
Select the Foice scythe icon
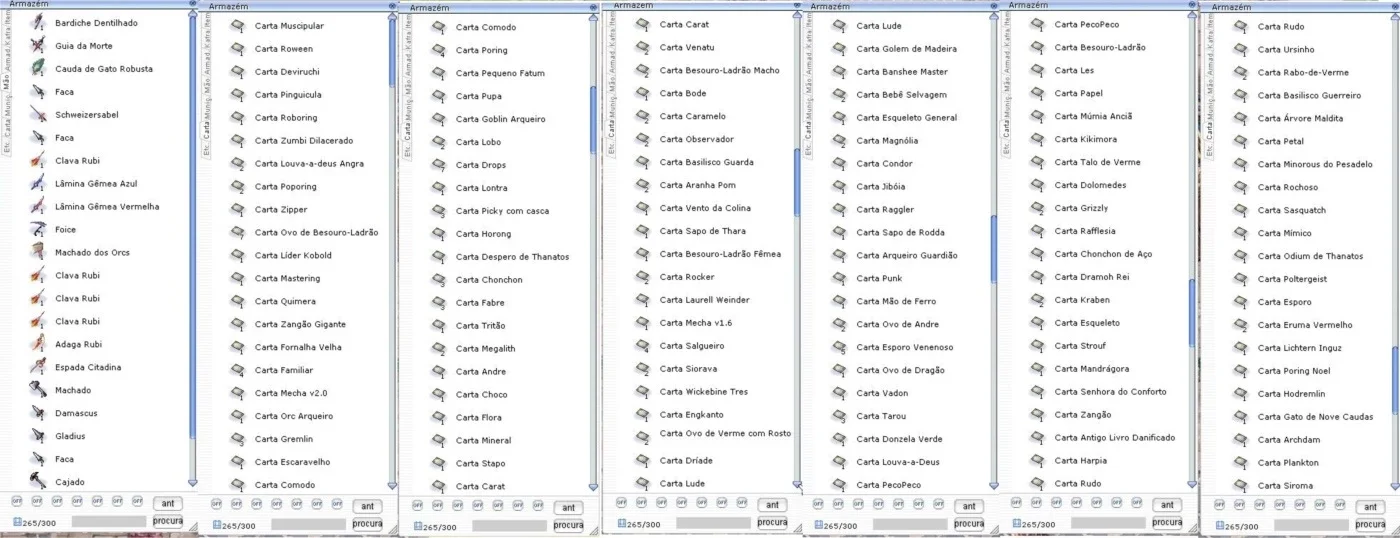[37, 230]
